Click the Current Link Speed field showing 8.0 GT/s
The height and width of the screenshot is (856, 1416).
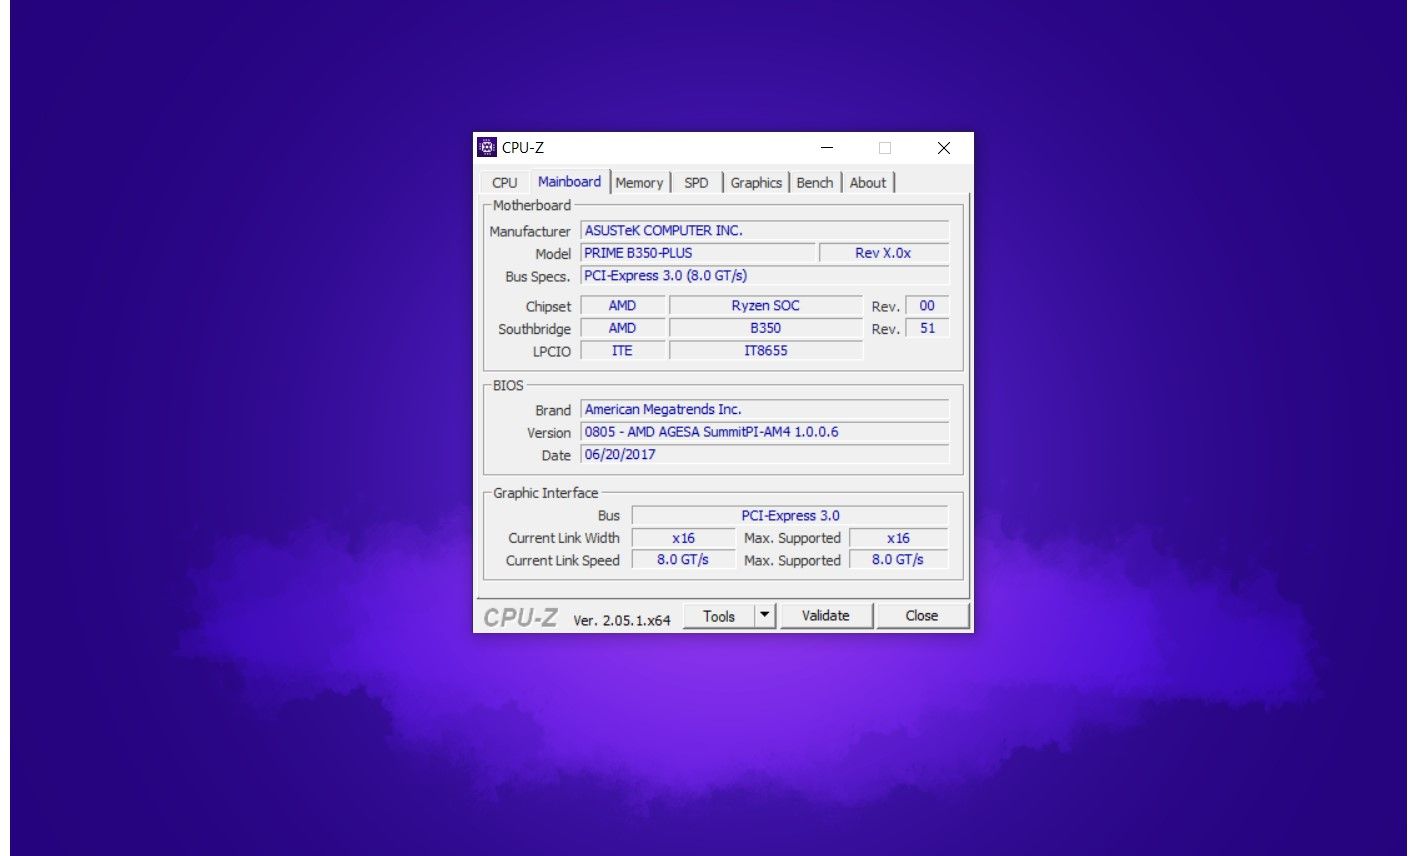point(684,560)
